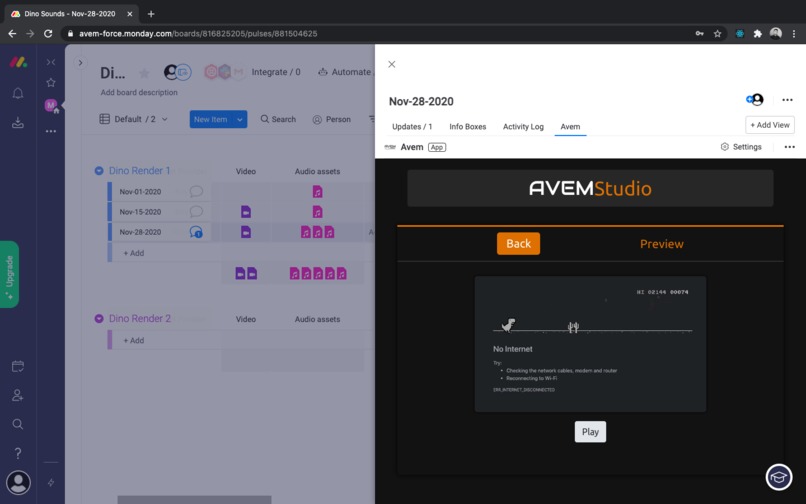Click the browser address bar URL

tap(198, 33)
